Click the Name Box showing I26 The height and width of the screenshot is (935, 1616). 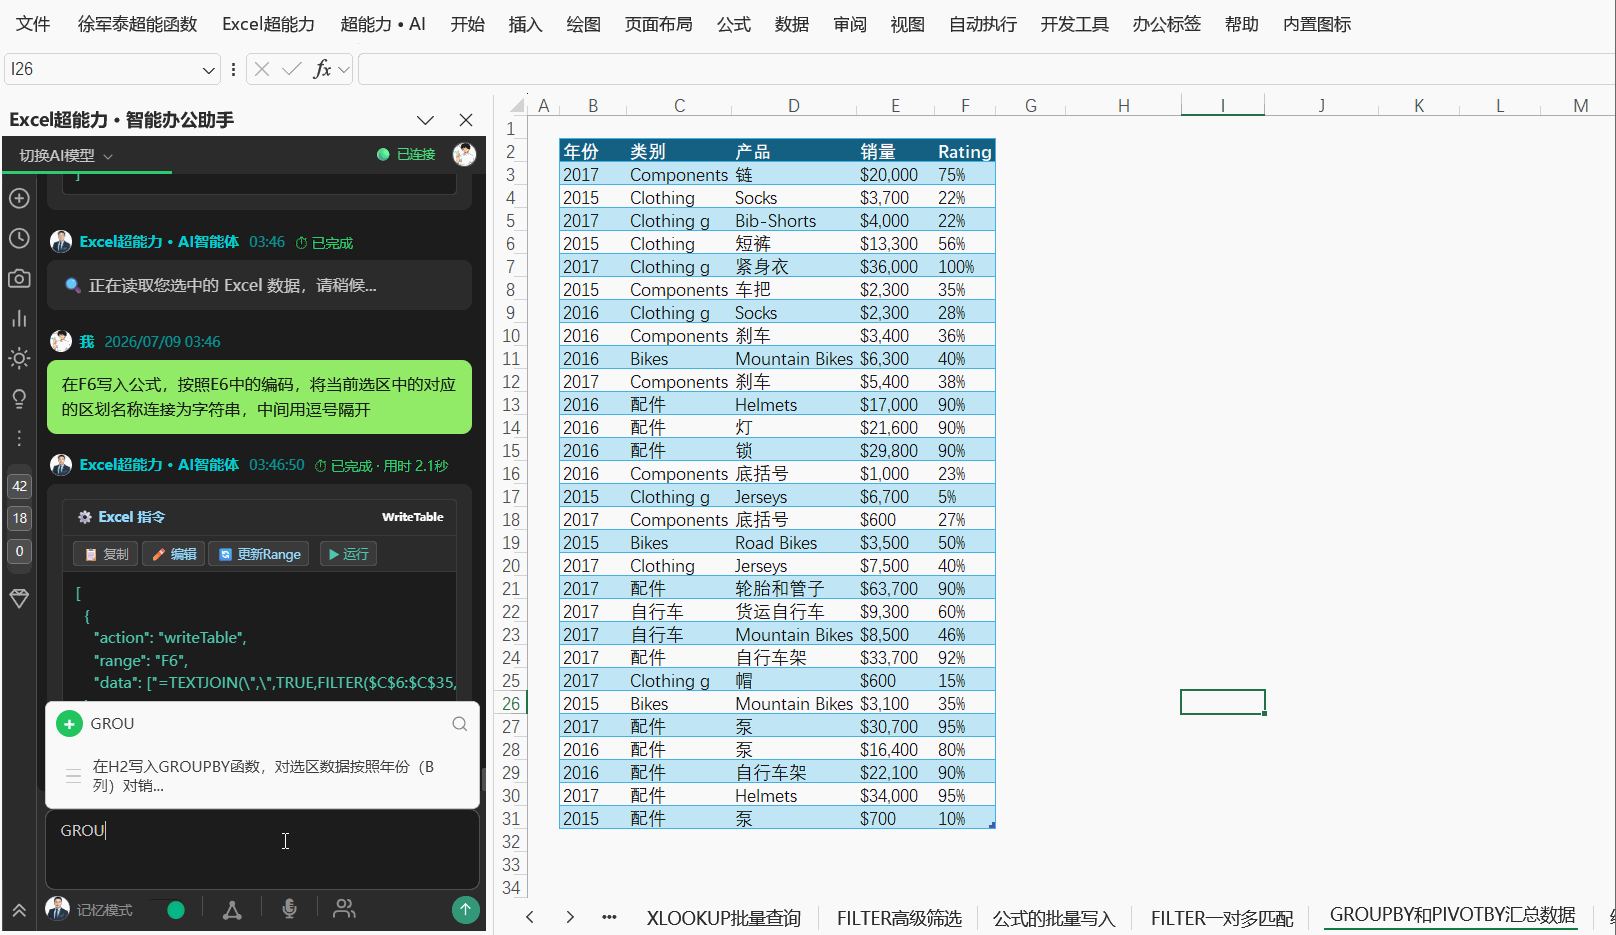point(100,69)
